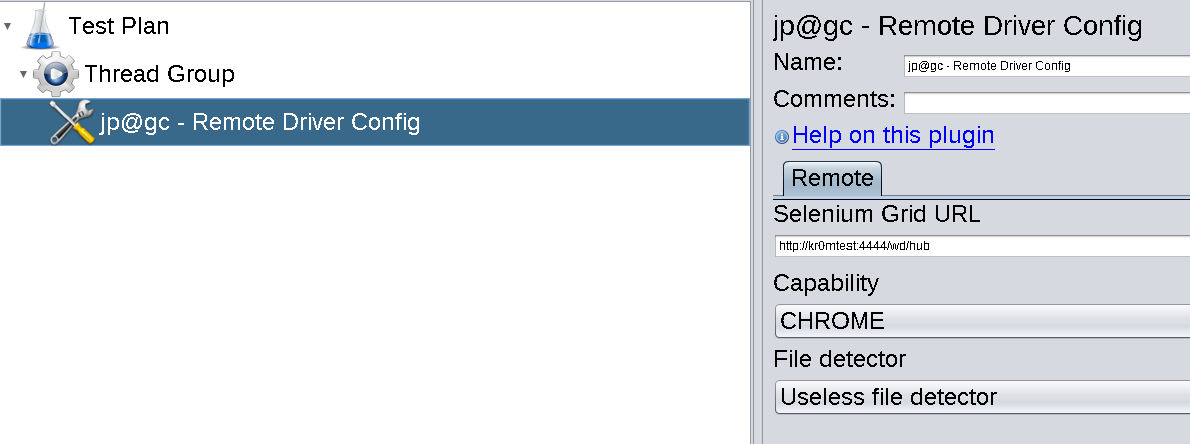The image size is (1190, 444).
Task: Open the Help on this plugin link
Action: coord(893,135)
